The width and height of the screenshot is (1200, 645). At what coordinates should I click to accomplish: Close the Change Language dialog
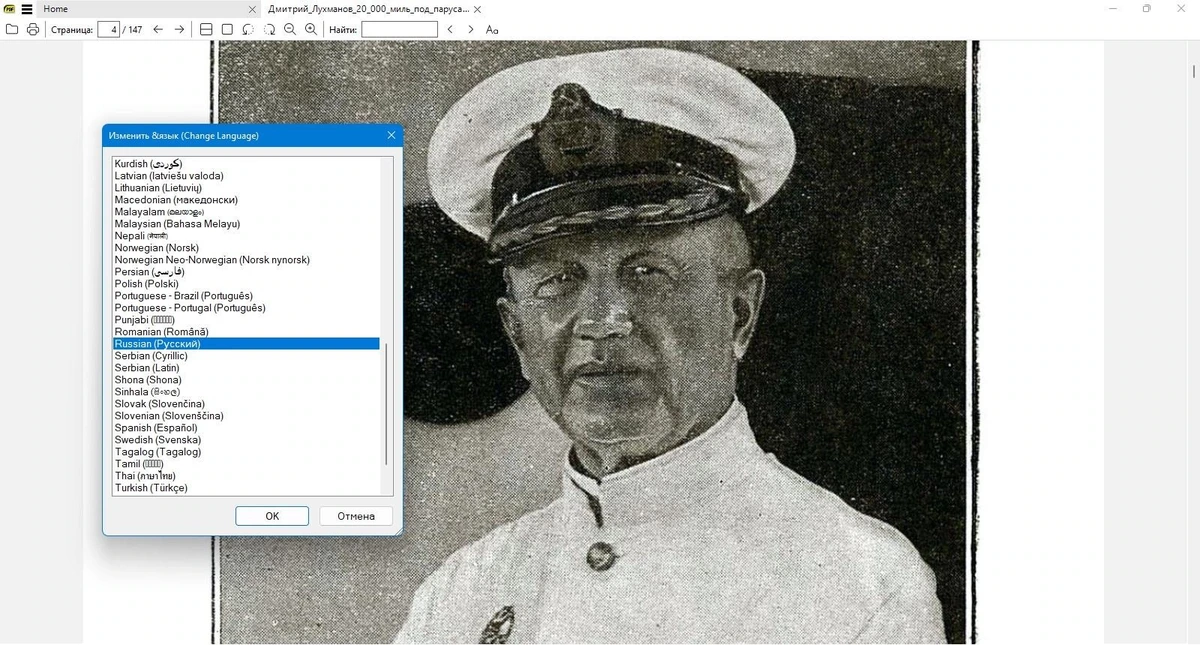[391, 135]
